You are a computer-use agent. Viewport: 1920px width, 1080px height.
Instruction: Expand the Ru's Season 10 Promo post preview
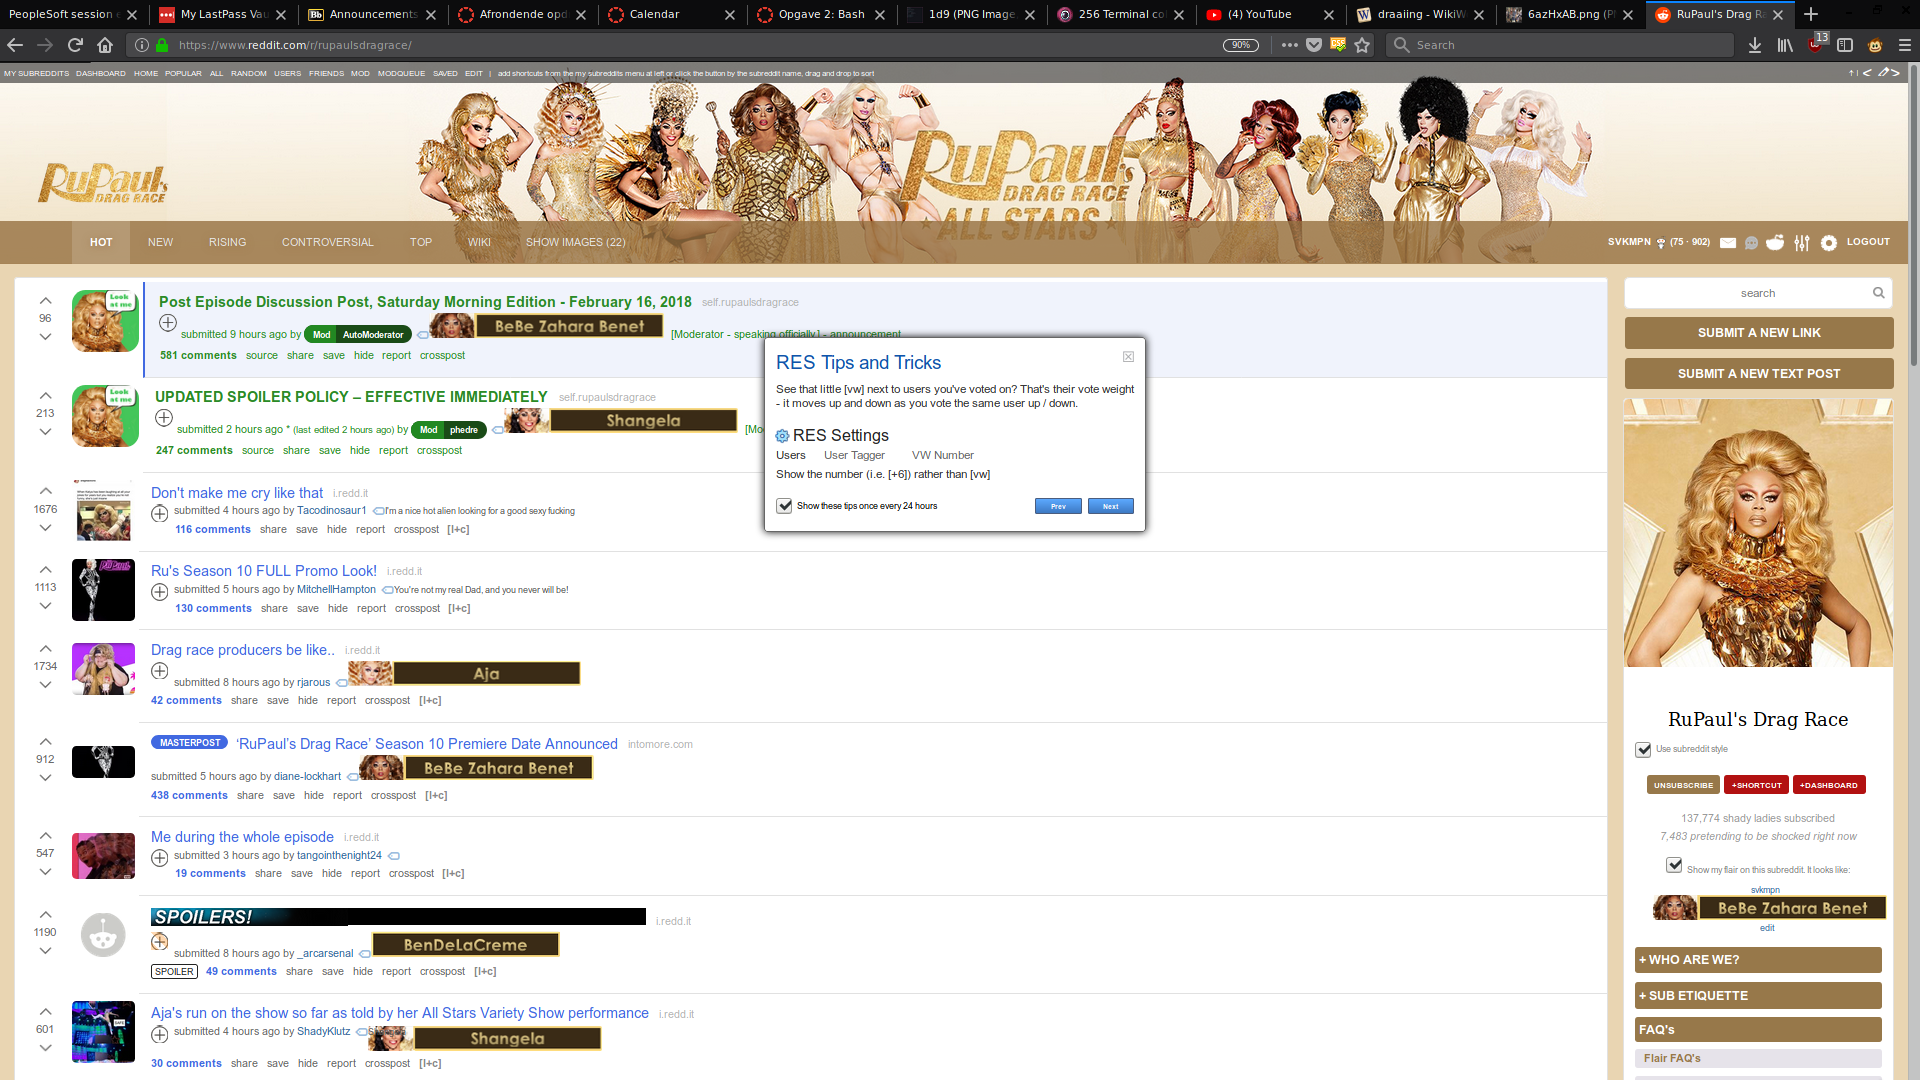(x=159, y=592)
